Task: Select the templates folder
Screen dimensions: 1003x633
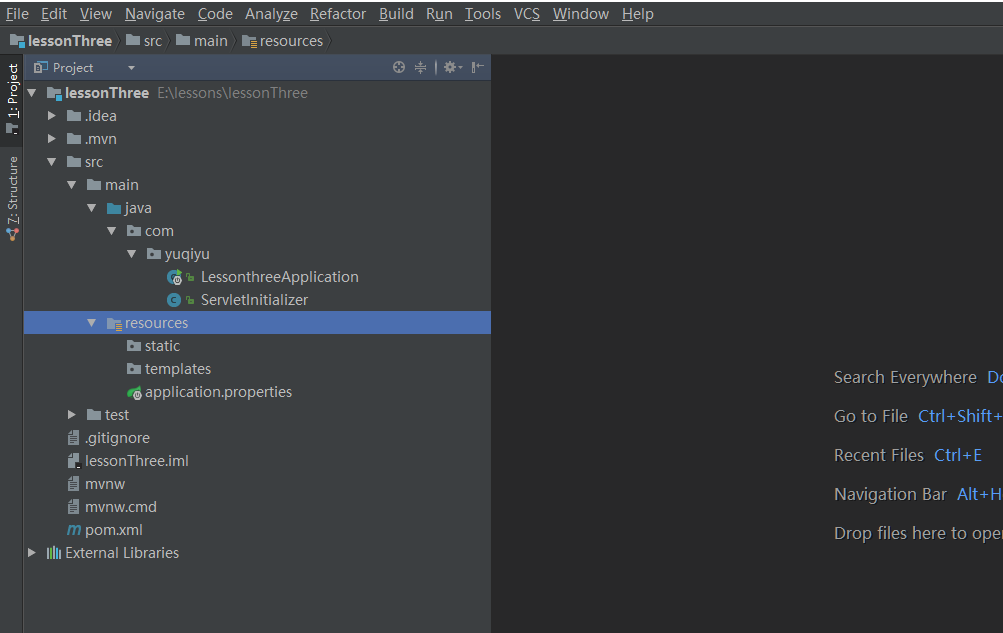Action: (178, 369)
